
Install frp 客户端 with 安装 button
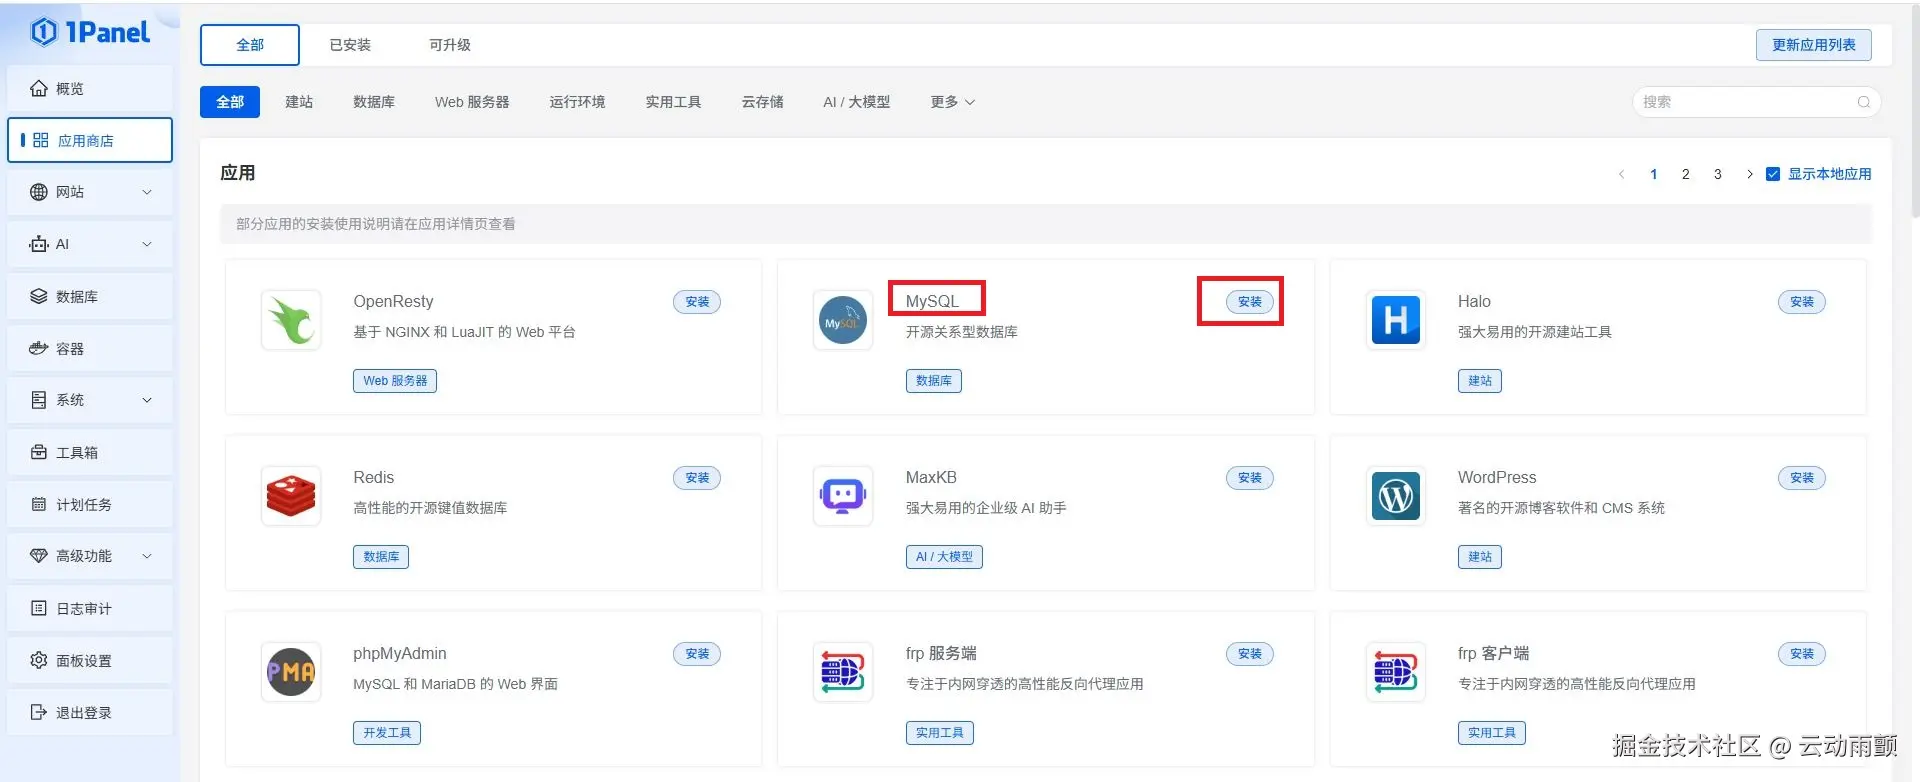[1802, 654]
